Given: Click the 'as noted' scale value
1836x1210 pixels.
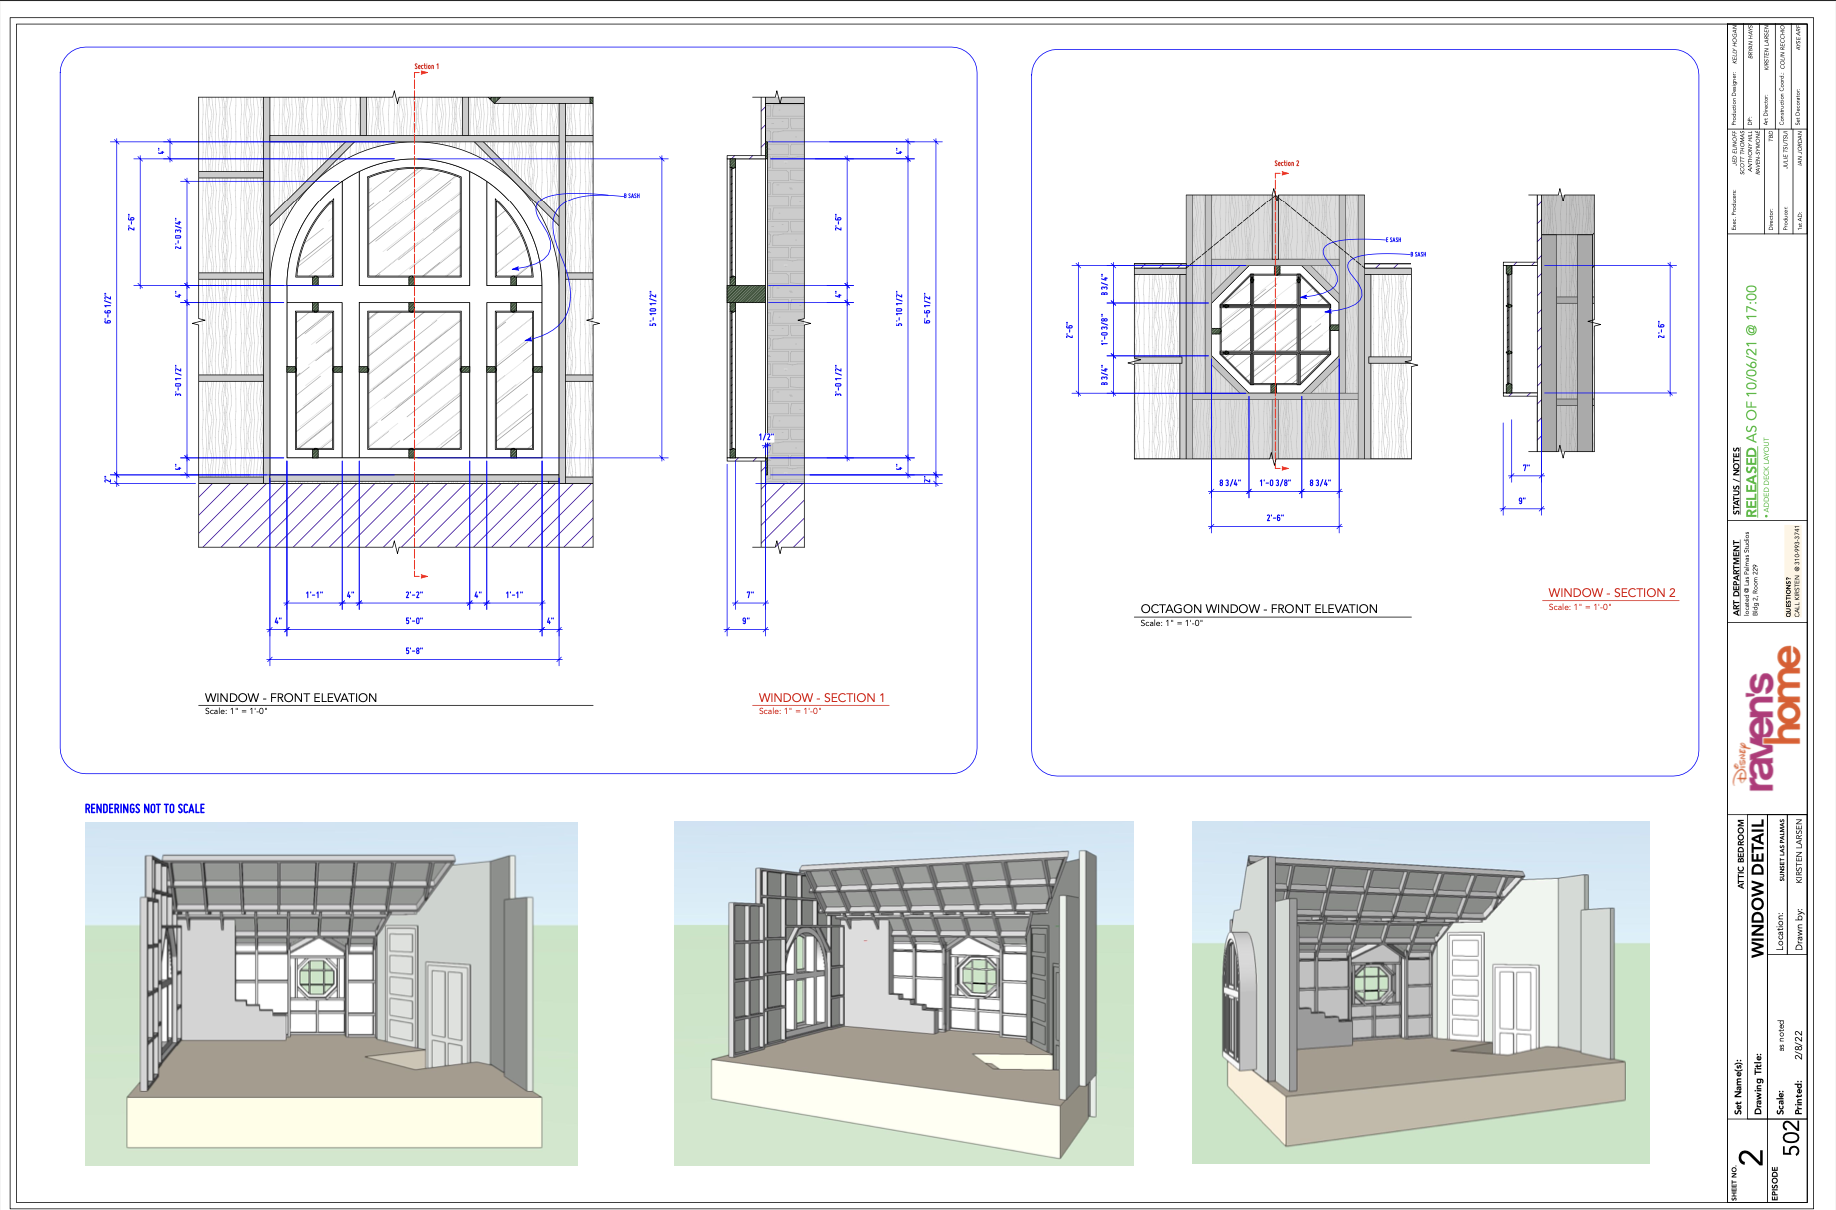Looking at the screenshot, I should click(x=1781, y=1036).
